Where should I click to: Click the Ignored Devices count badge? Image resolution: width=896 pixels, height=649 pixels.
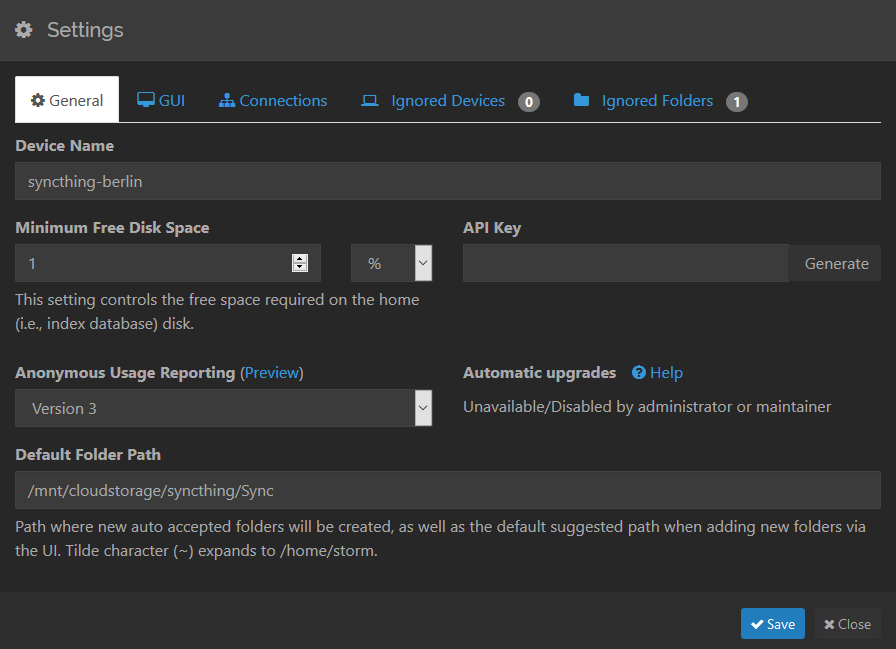(529, 102)
